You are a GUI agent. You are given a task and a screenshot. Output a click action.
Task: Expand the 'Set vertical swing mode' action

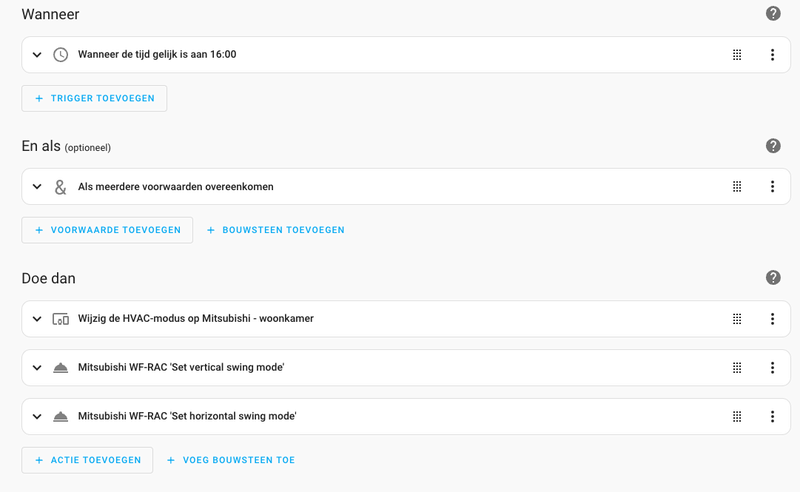click(37, 368)
